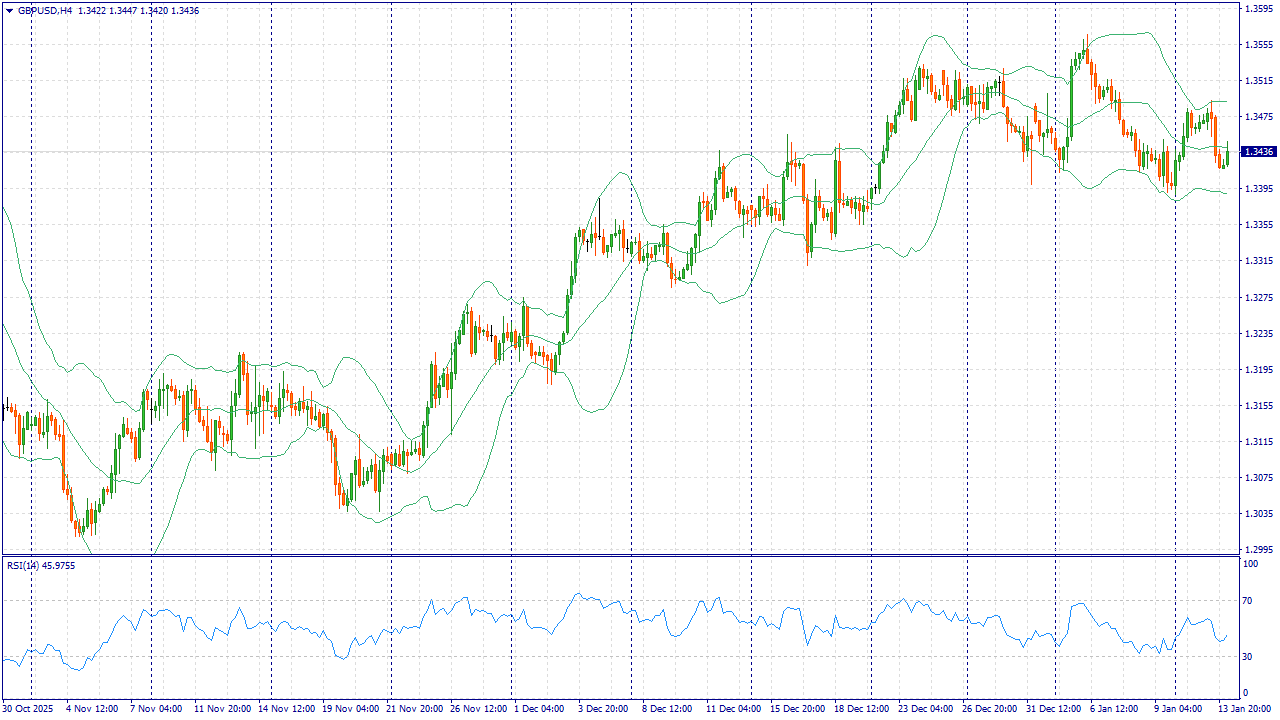Click the 23 Dec 04:00 time label
The image size is (1280, 720).
pos(925,709)
